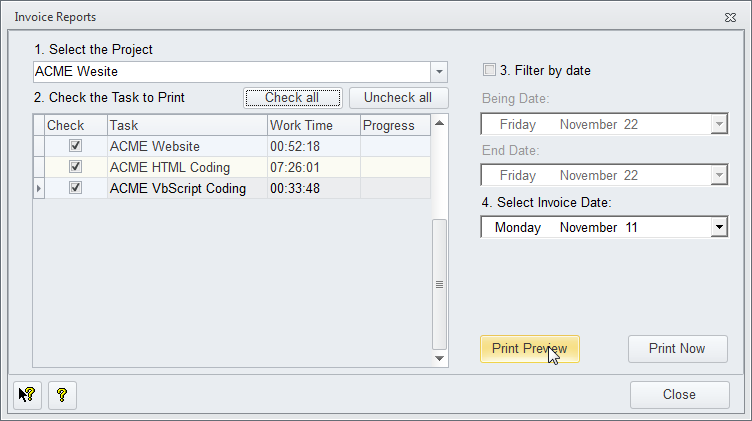Click the Print Now button
This screenshot has width=752, height=421.
677,349
